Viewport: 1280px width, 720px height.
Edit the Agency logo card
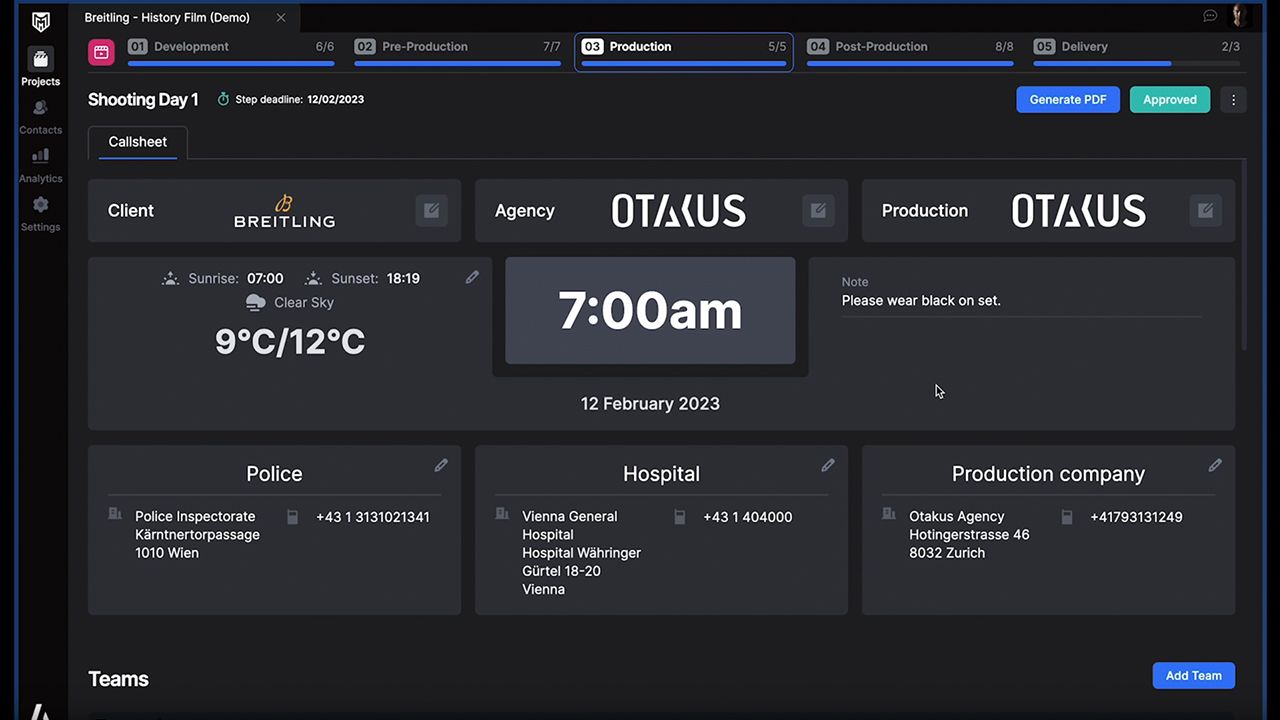818,210
